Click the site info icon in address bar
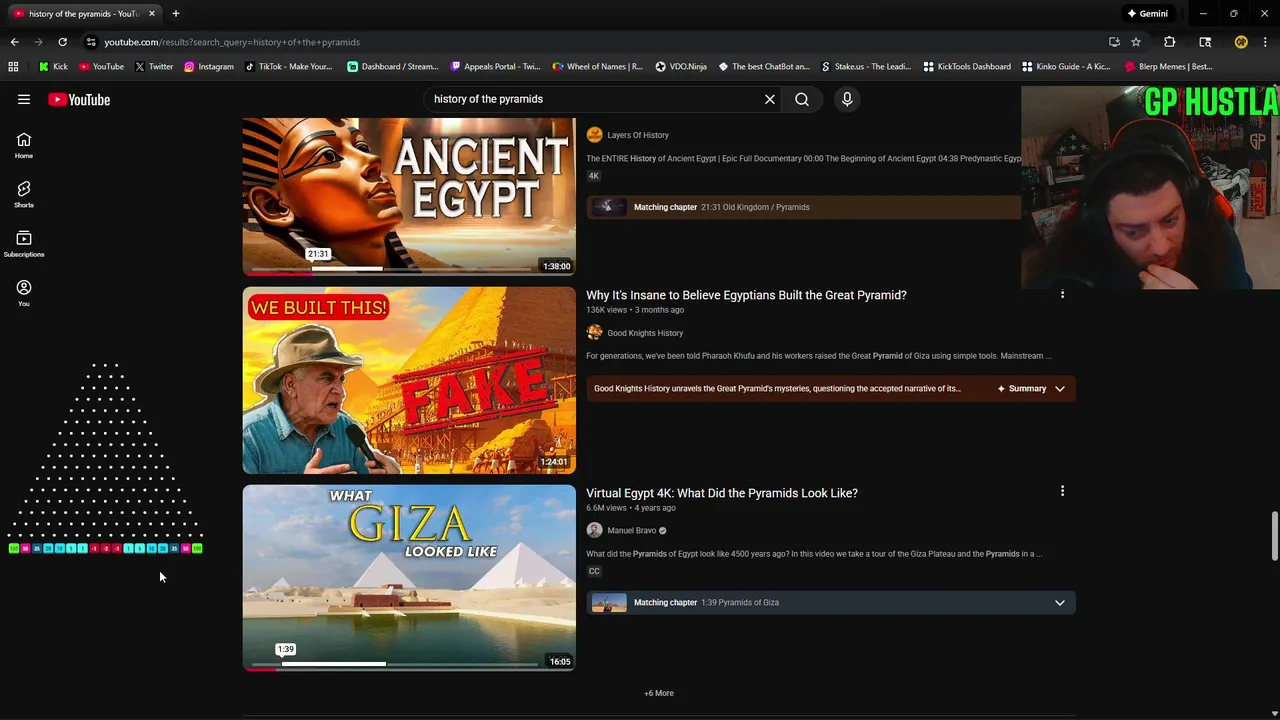The width and height of the screenshot is (1280, 720). click(x=91, y=42)
